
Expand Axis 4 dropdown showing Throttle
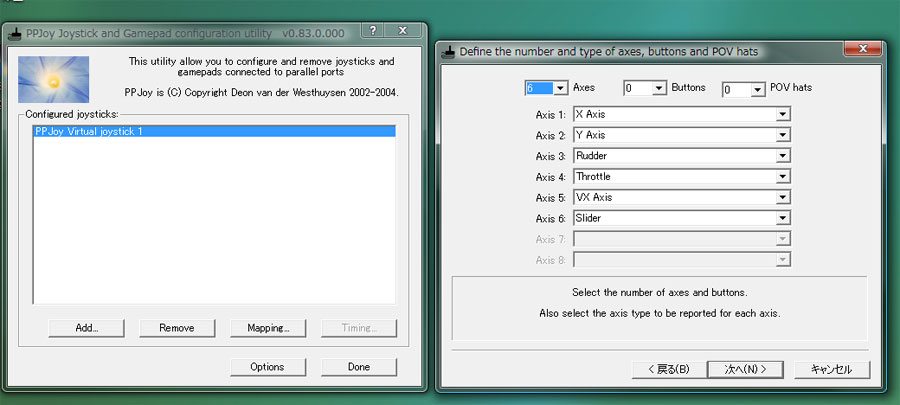(x=782, y=177)
